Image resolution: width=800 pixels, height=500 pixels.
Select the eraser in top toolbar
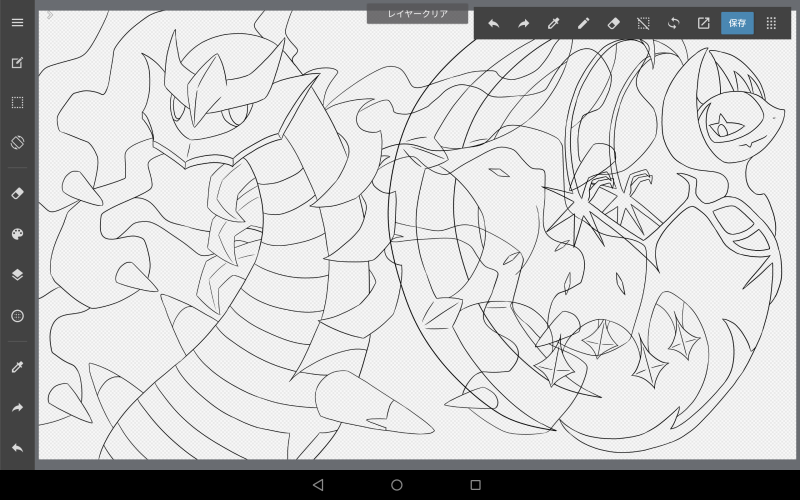(613, 23)
